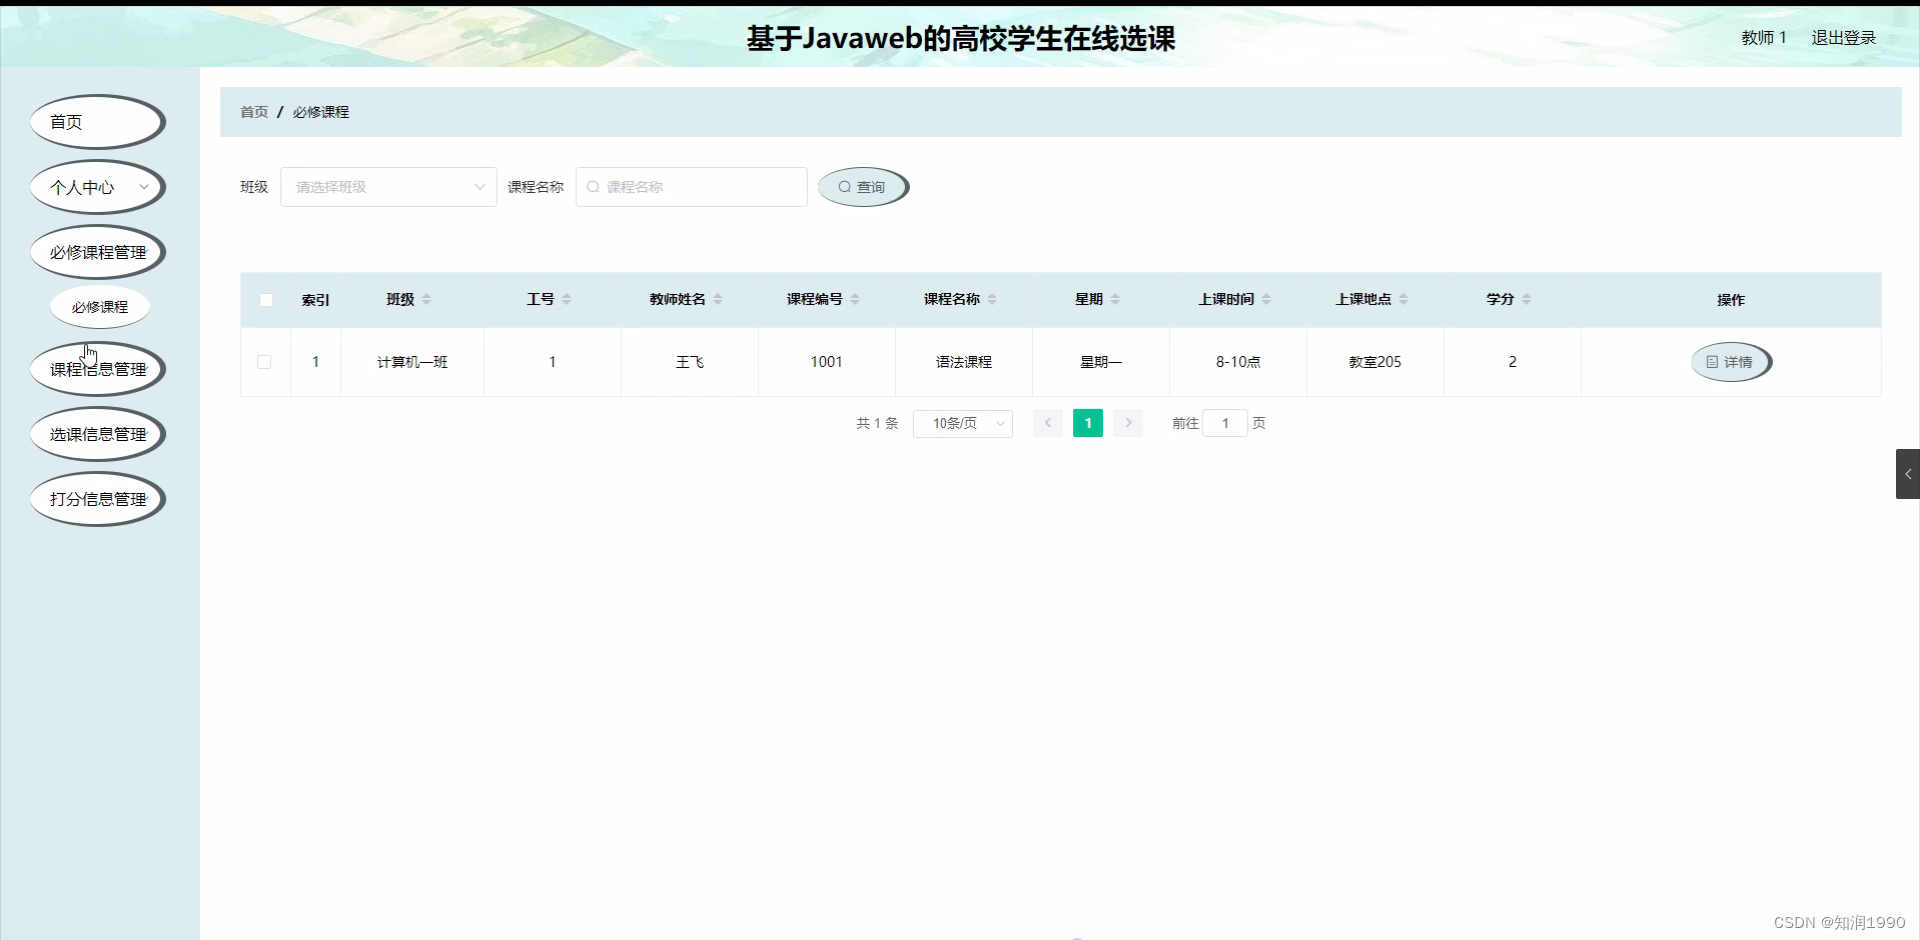1920x940 pixels.
Task: Click the previous page arrow in pagination
Action: coord(1047,423)
